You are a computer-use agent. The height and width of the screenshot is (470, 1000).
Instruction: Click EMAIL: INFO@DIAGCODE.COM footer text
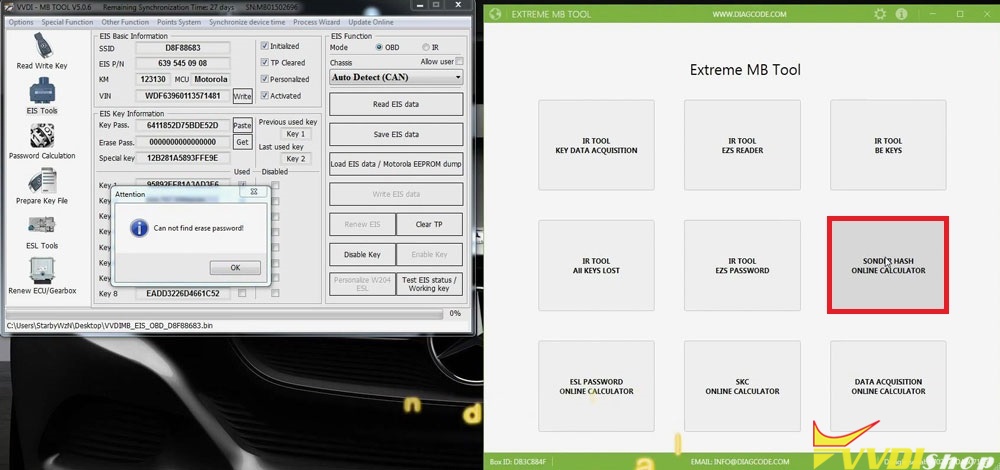(740, 461)
